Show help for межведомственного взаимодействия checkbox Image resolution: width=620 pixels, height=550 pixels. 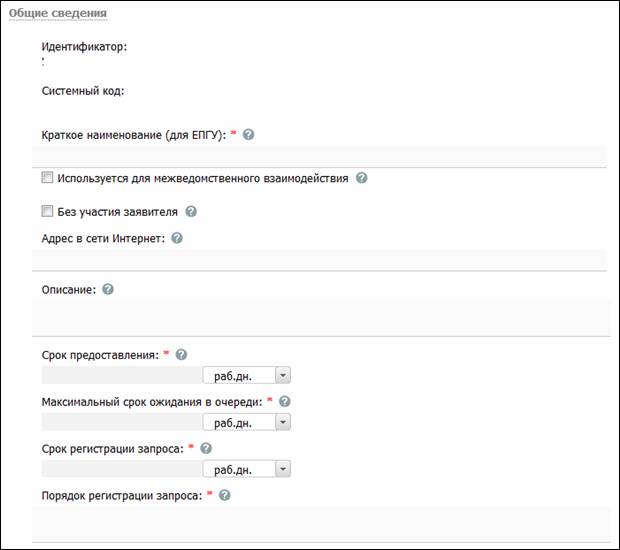point(361,178)
